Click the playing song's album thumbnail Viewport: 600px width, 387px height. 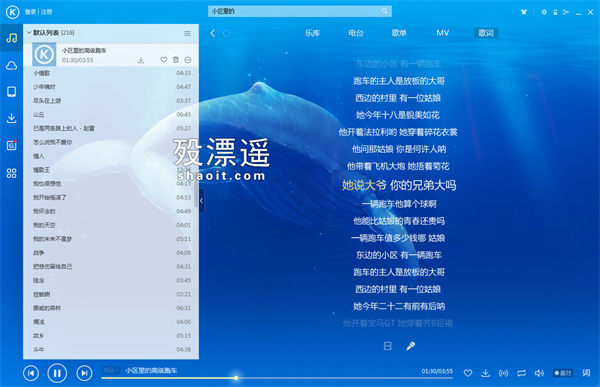44,54
